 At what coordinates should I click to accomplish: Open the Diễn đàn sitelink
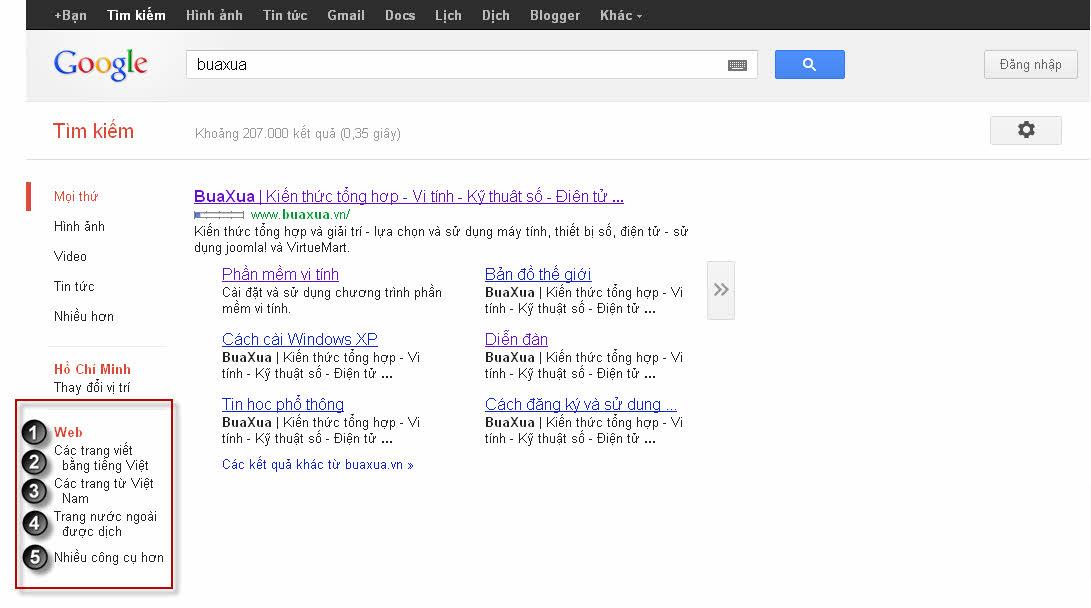coord(516,339)
